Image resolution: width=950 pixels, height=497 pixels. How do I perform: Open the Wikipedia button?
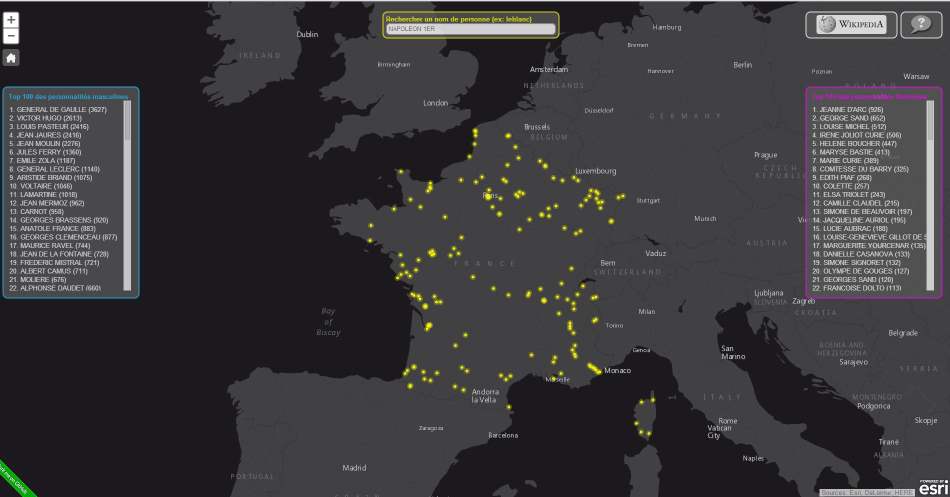(851, 26)
